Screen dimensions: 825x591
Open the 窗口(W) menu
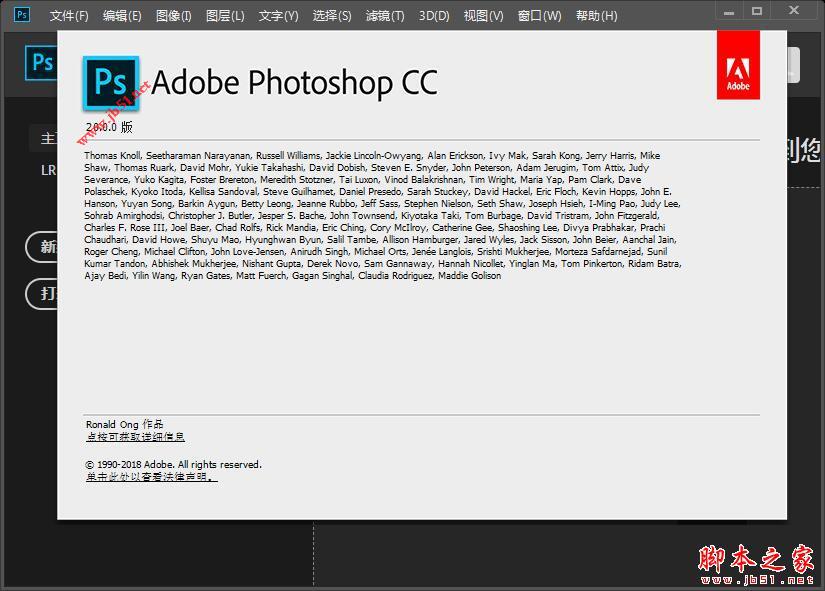[x=539, y=16]
